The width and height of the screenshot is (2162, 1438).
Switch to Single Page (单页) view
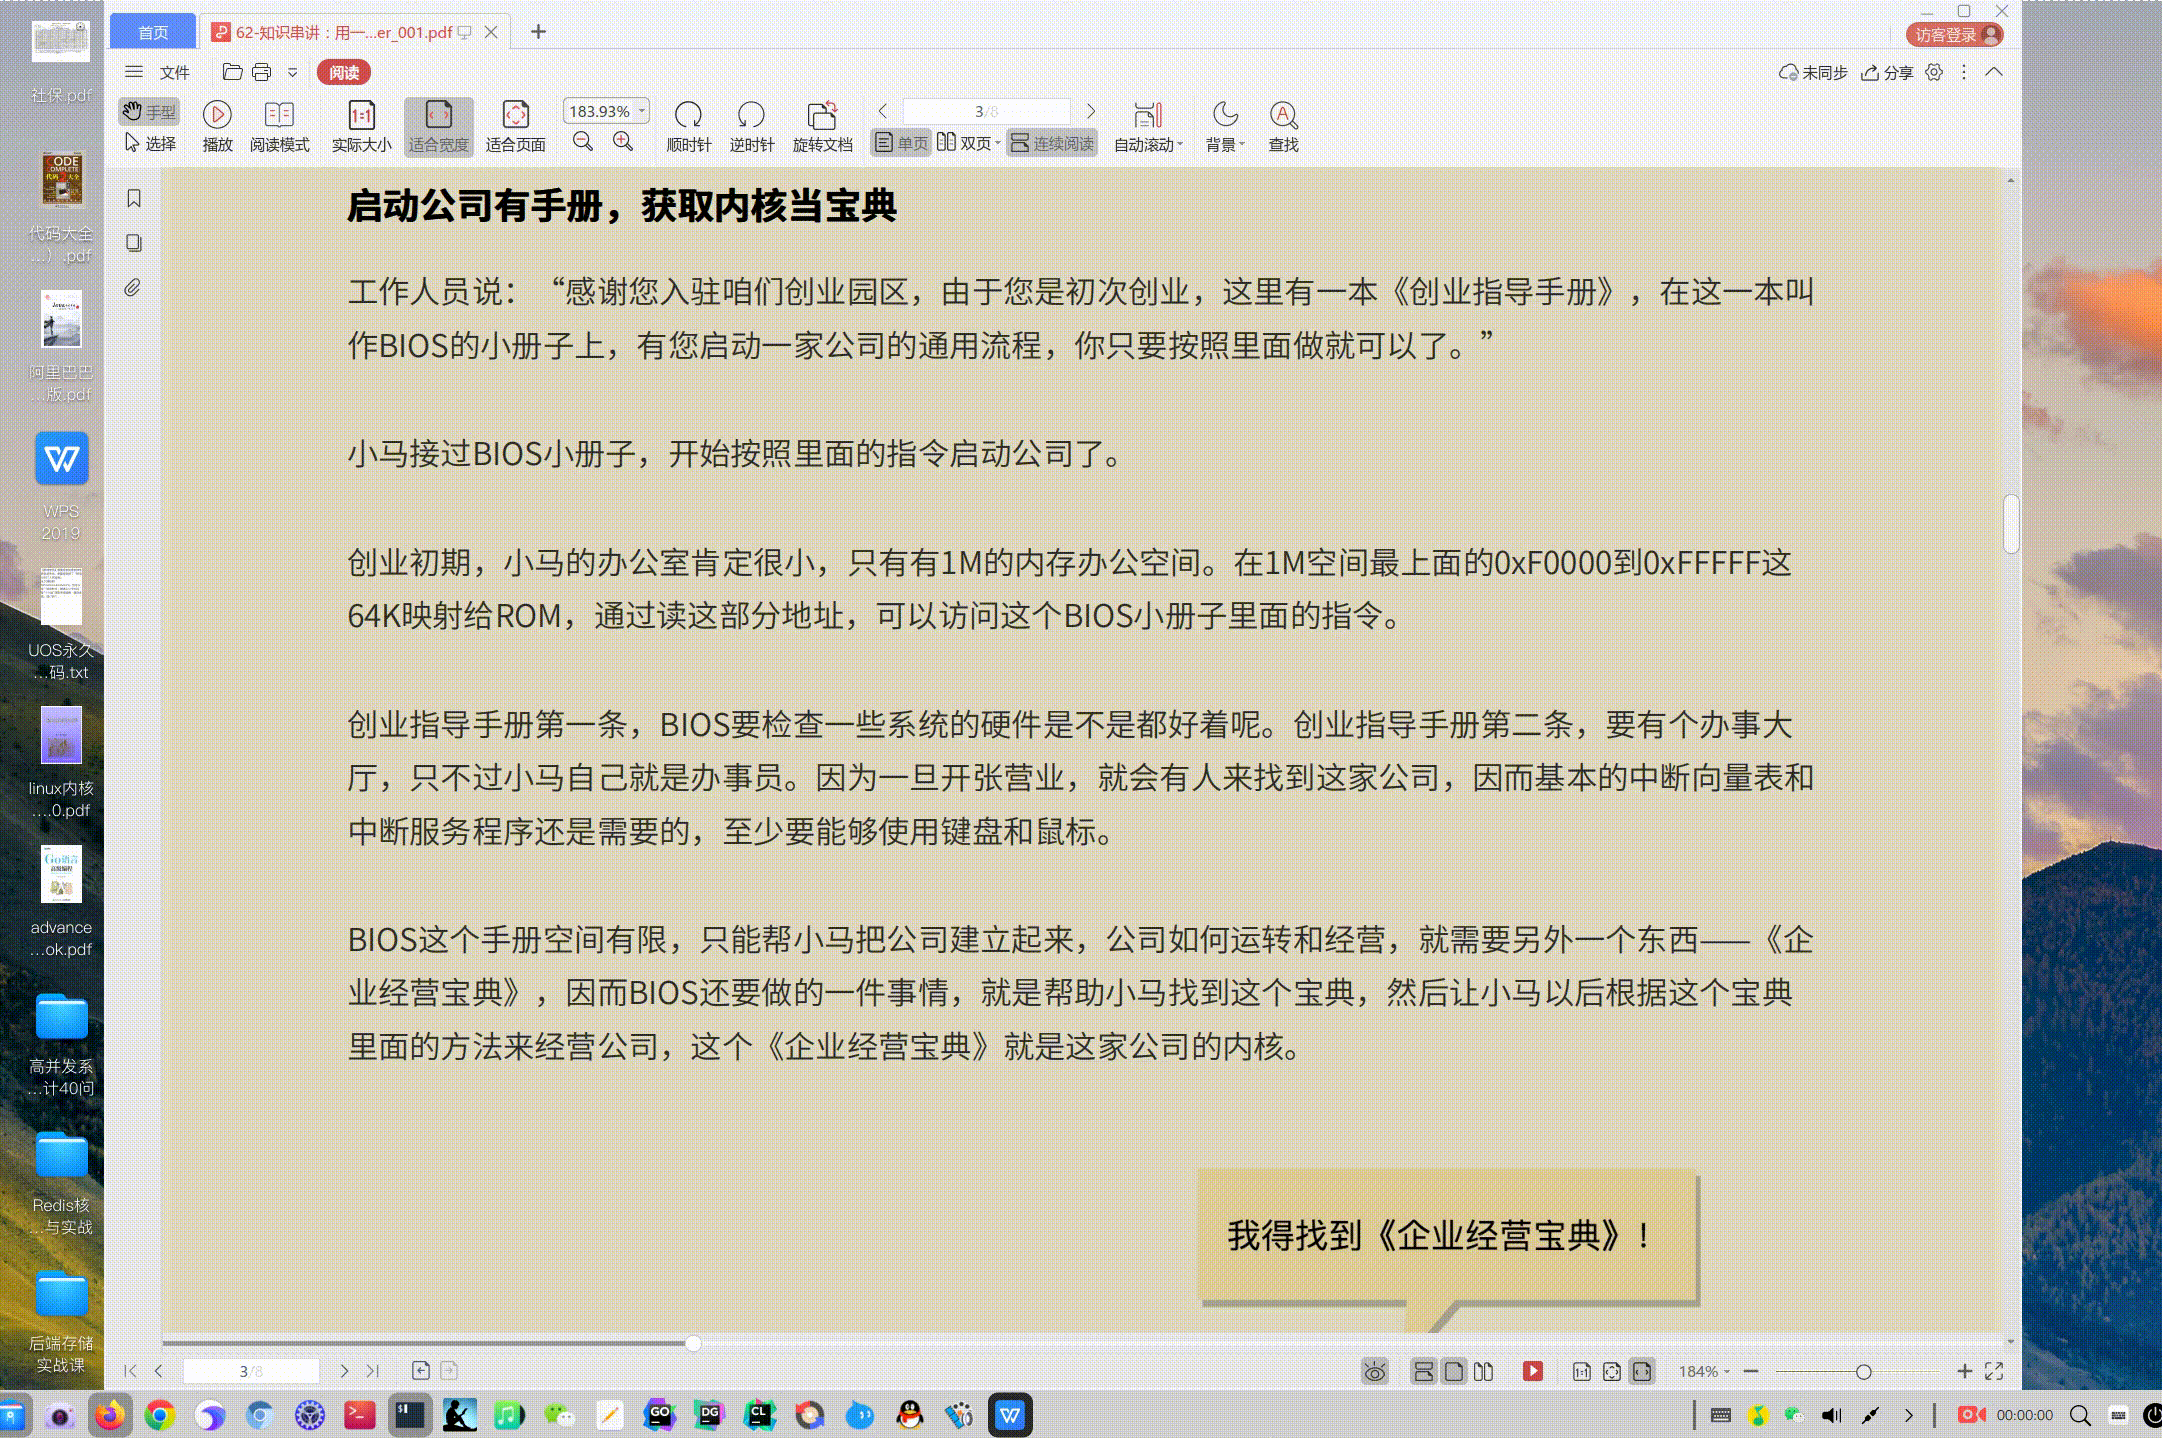point(901,143)
